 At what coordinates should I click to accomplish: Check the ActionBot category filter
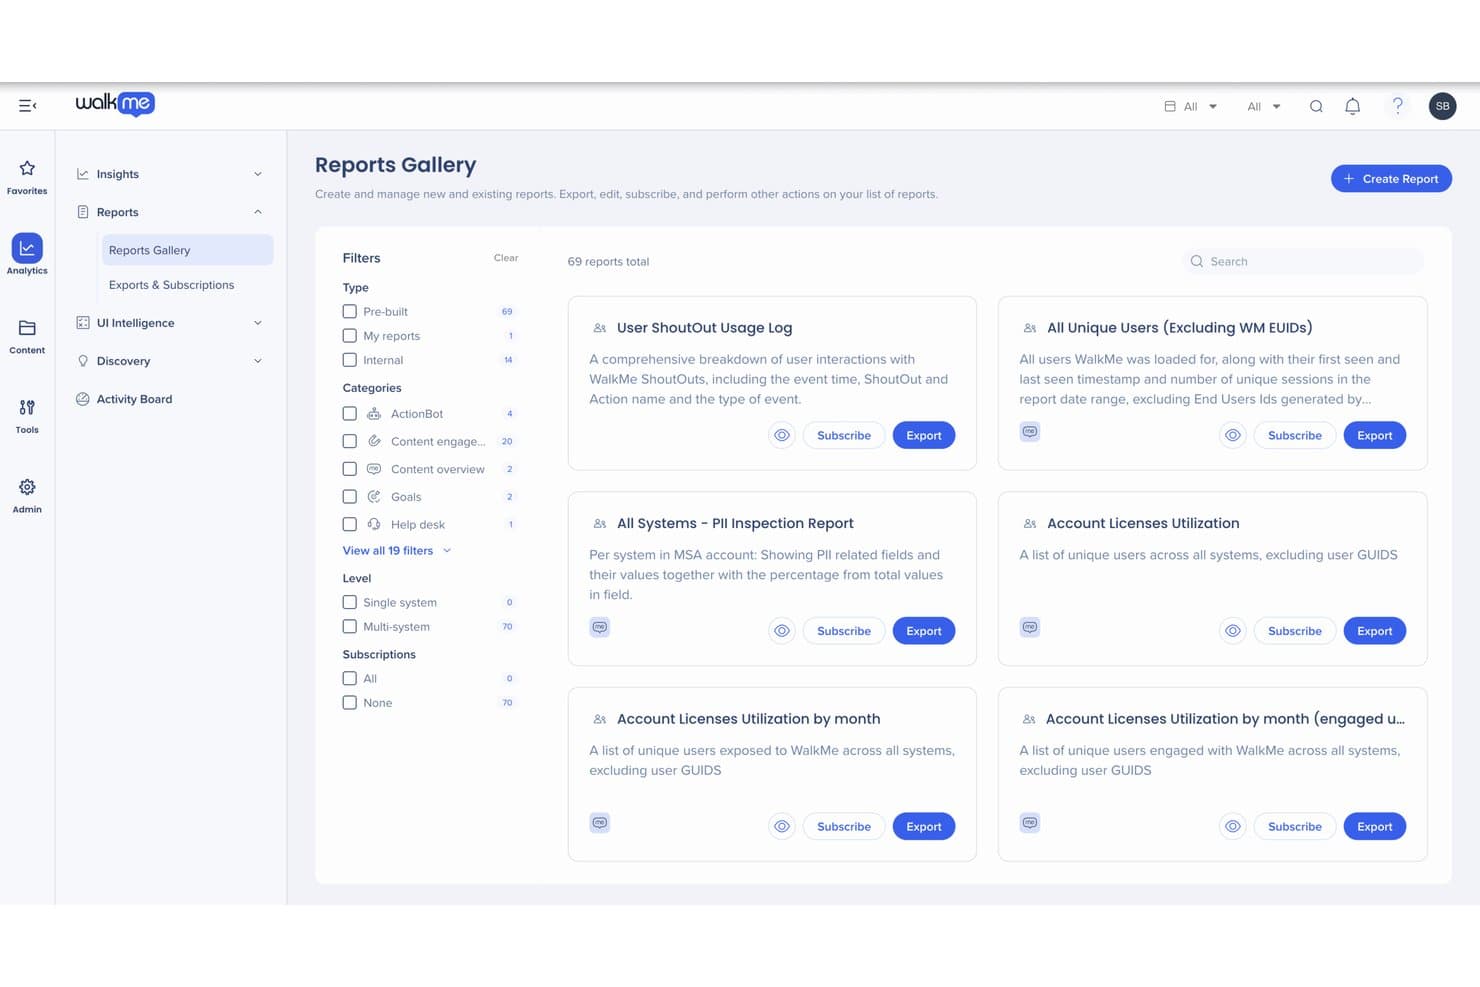(x=349, y=414)
